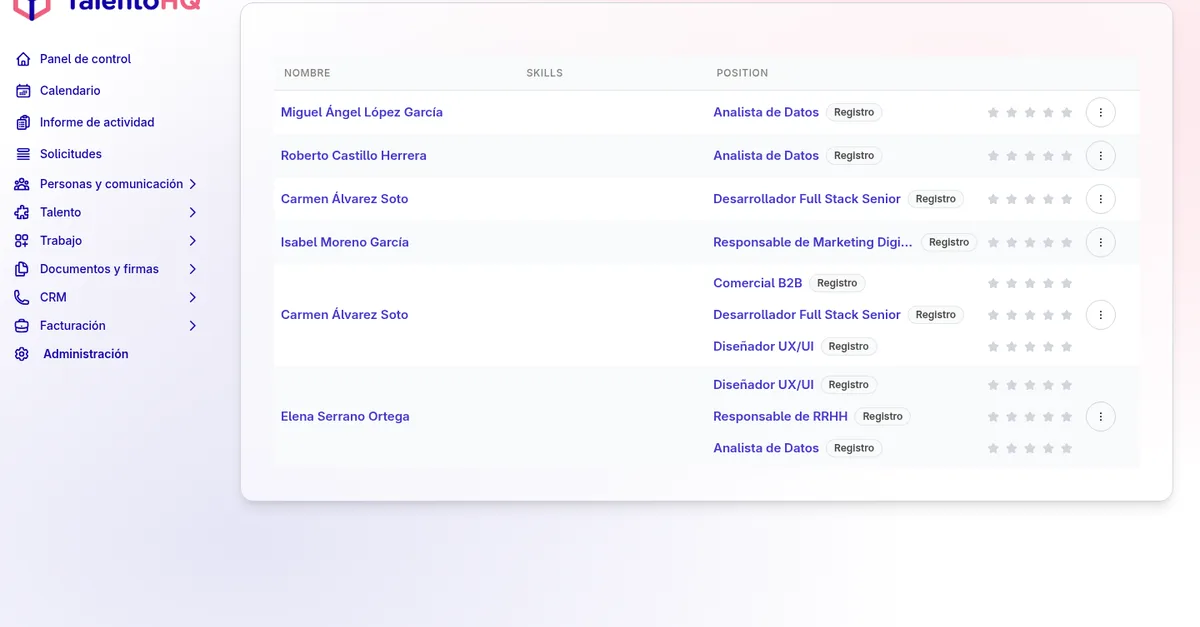Click Registro badge for Responsable de Marketing
Viewport: 1200px width, 627px height.
(x=949, y=242)
